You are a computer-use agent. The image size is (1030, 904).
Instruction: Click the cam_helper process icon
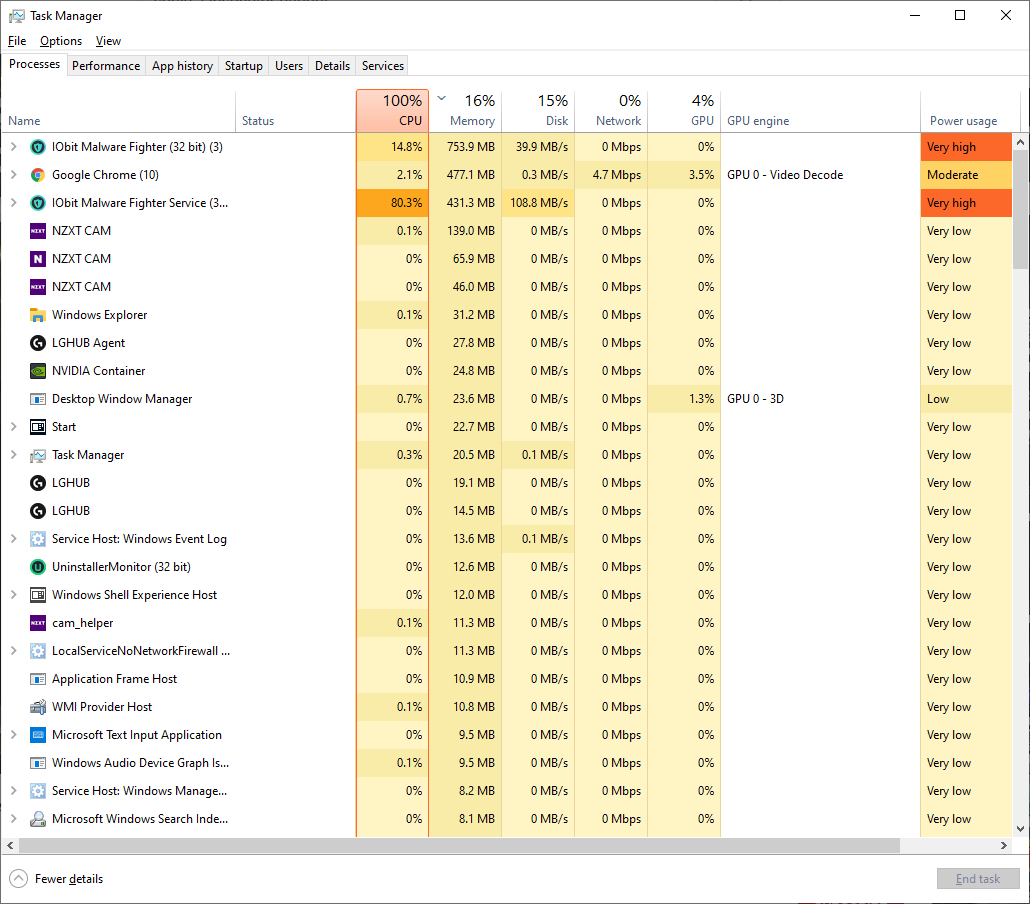(x=38, y=623)
